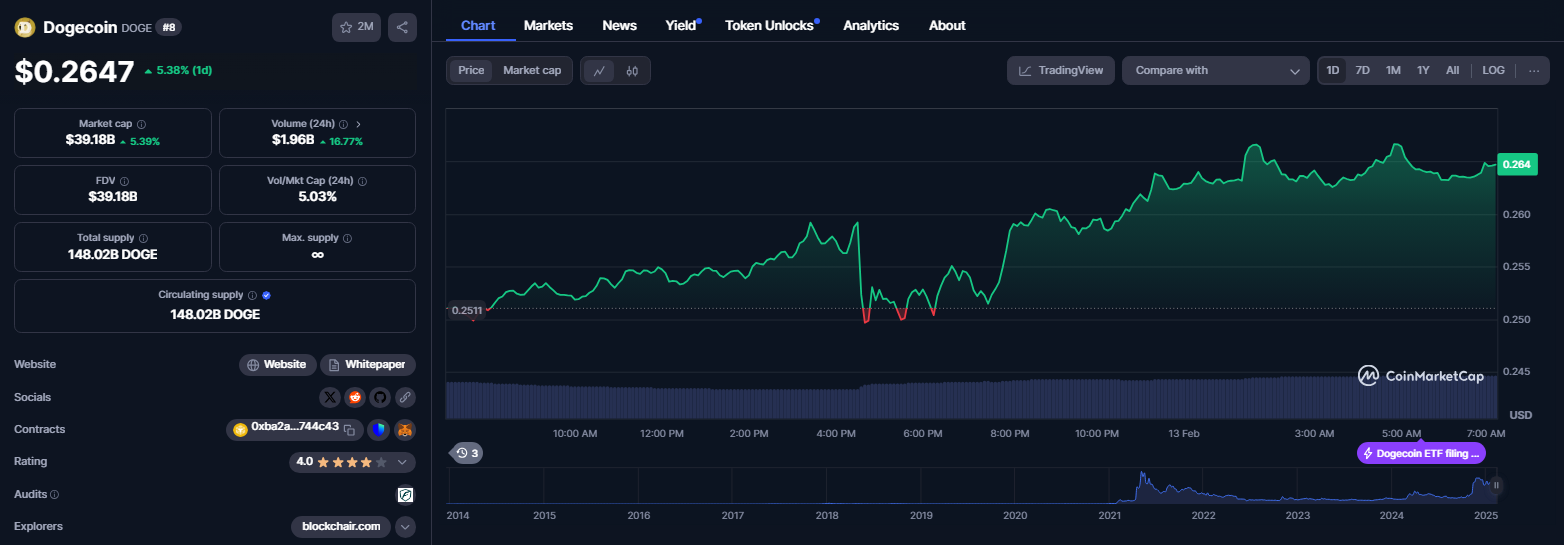Image resolution: width=1564 pixels, height=545 pixels.
Task: Copy the 0xba2a...744c43 contract address
Action: pos(349,430)
